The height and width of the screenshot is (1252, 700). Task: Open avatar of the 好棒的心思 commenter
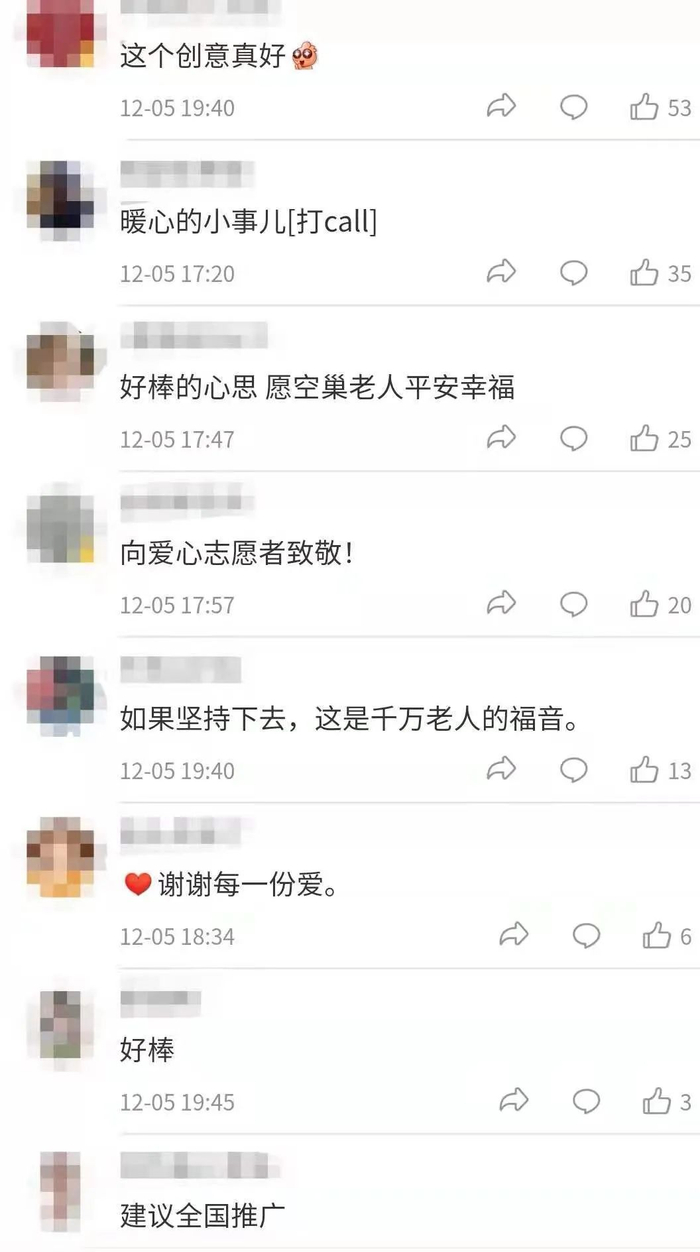[60, 358]
